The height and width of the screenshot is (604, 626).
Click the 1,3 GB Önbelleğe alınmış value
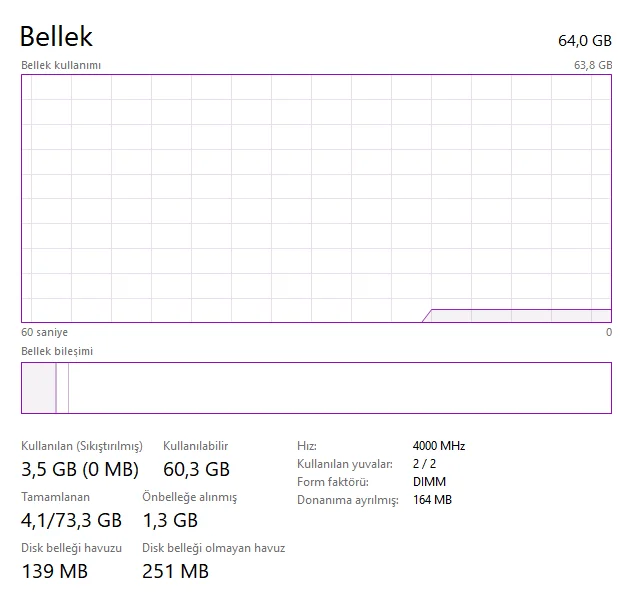[170, 520]
